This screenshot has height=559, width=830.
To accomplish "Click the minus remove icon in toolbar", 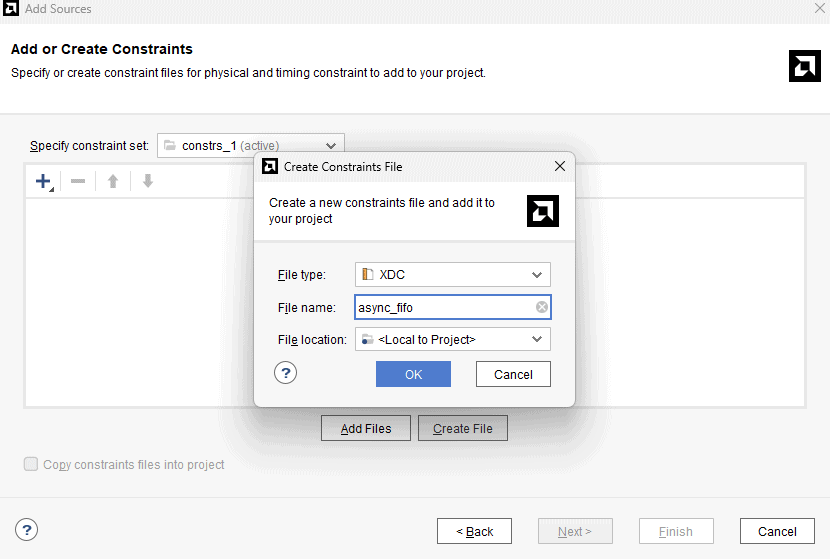I will 78,181.
